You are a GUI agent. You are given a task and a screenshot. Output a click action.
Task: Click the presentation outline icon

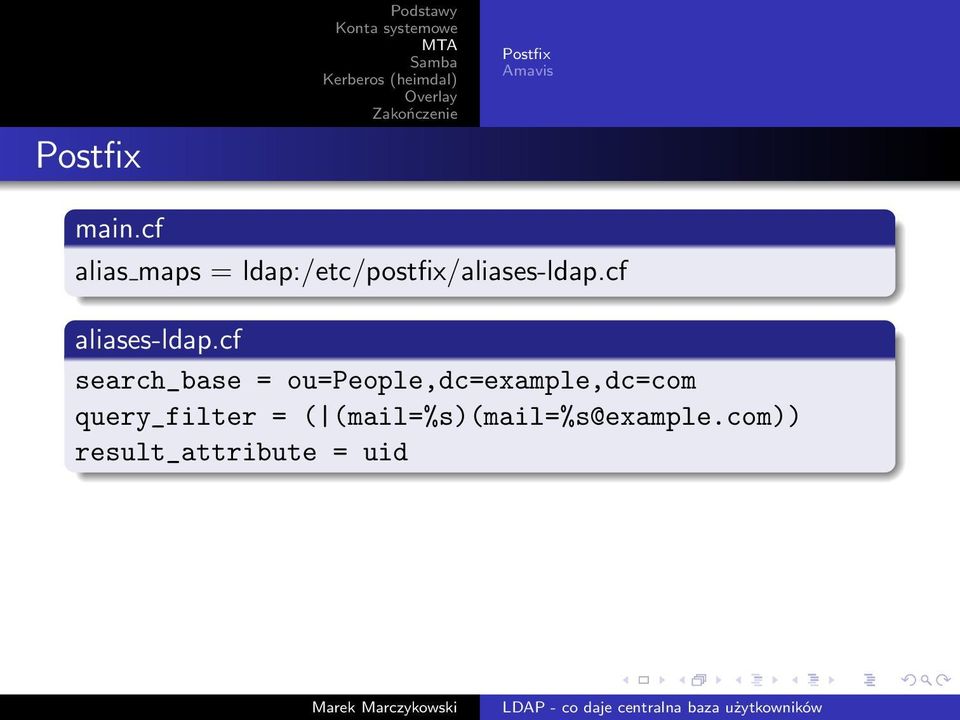869,680
